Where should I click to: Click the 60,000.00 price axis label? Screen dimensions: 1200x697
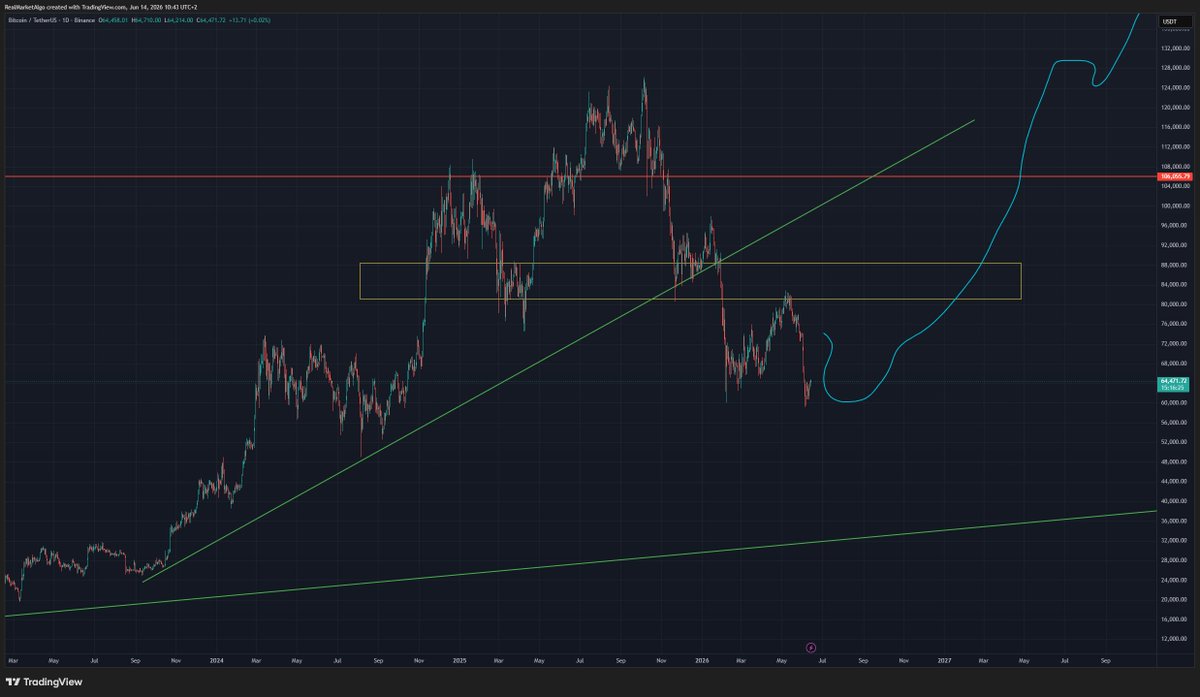coord(1173,403)
